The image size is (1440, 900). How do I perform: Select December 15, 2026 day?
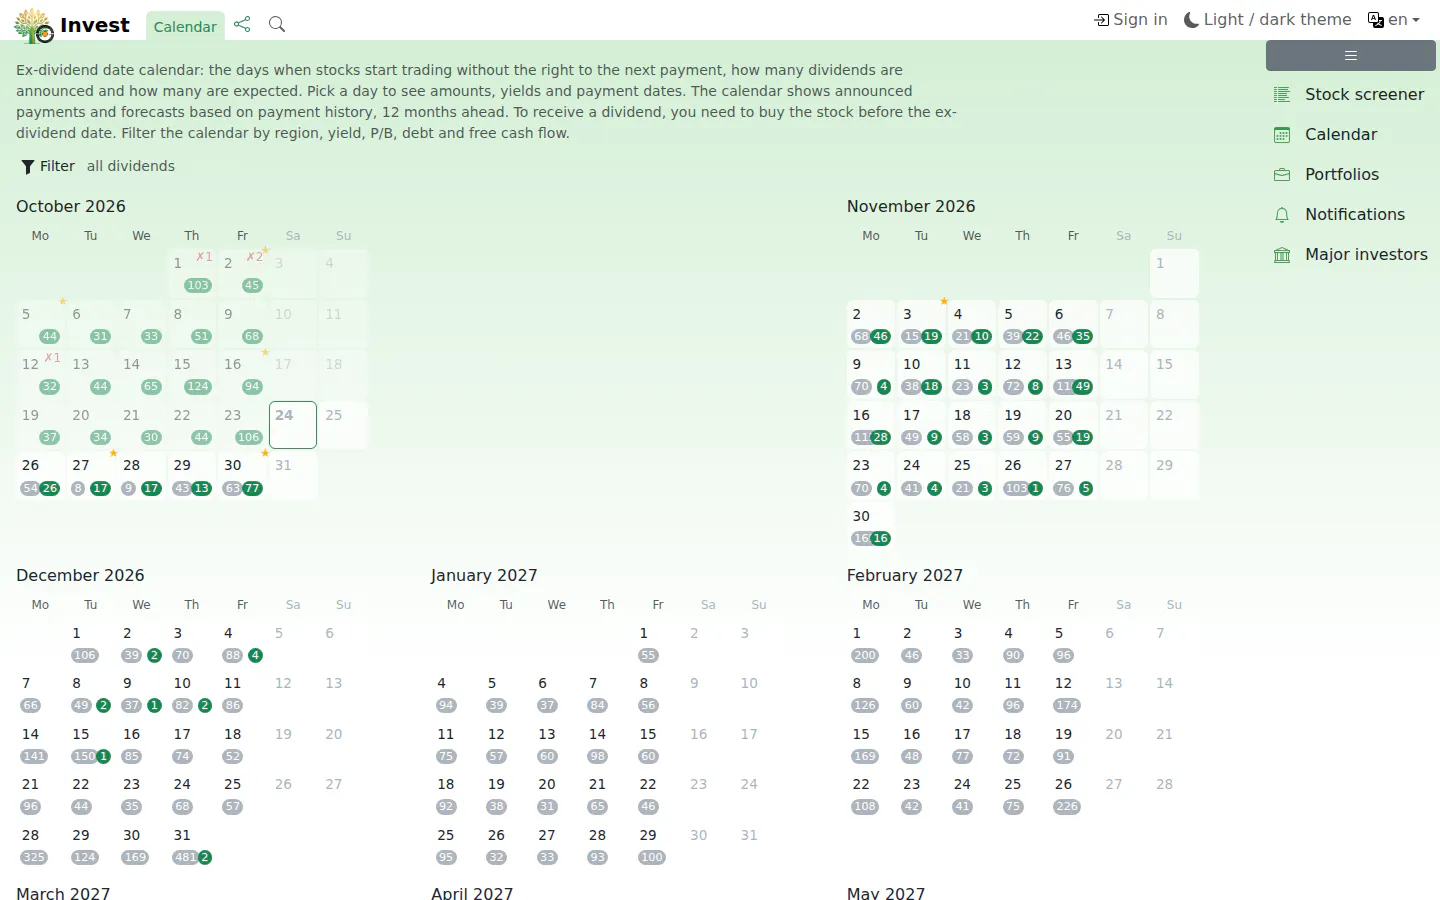tap(91, 744)
